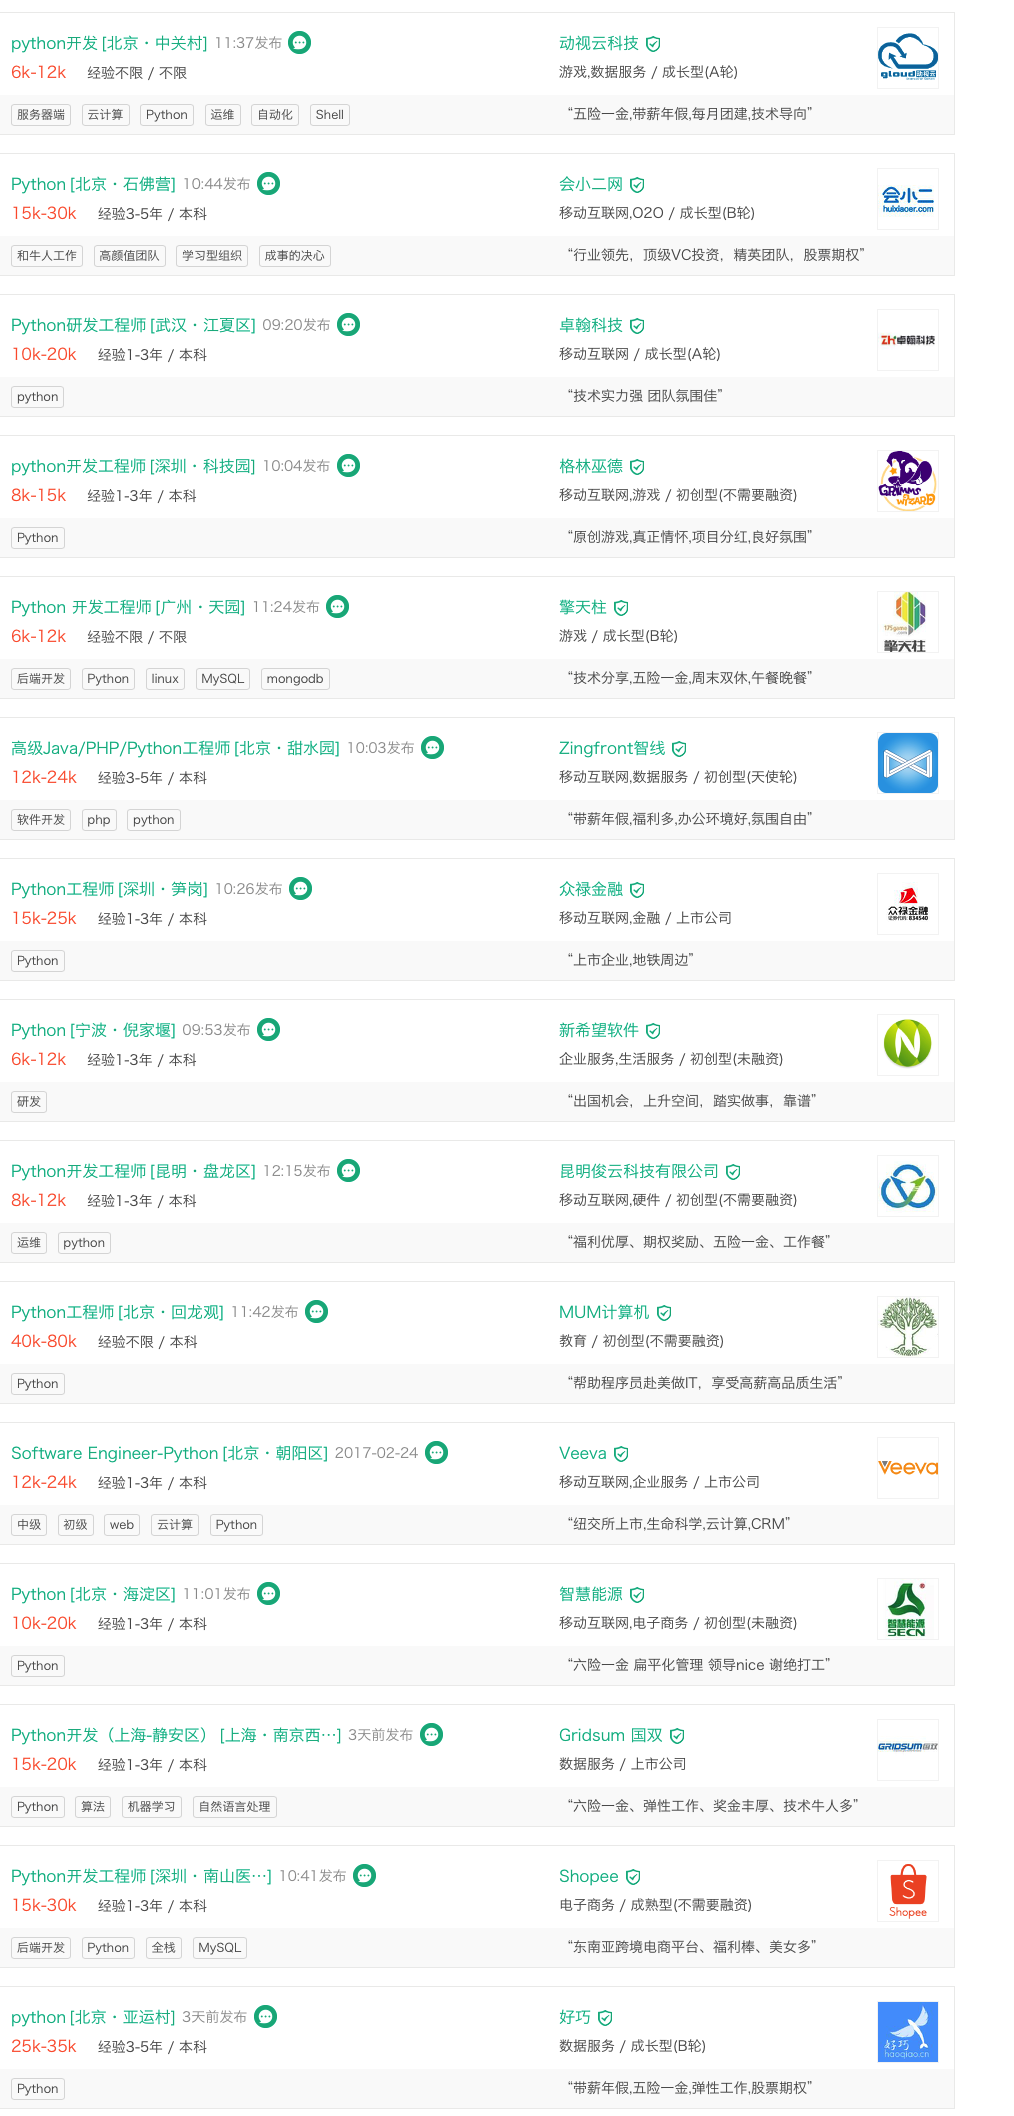Viewport: 1014px width, 2116px height.
Task: Visit 会小二网 company page
Action: (590, 184)
